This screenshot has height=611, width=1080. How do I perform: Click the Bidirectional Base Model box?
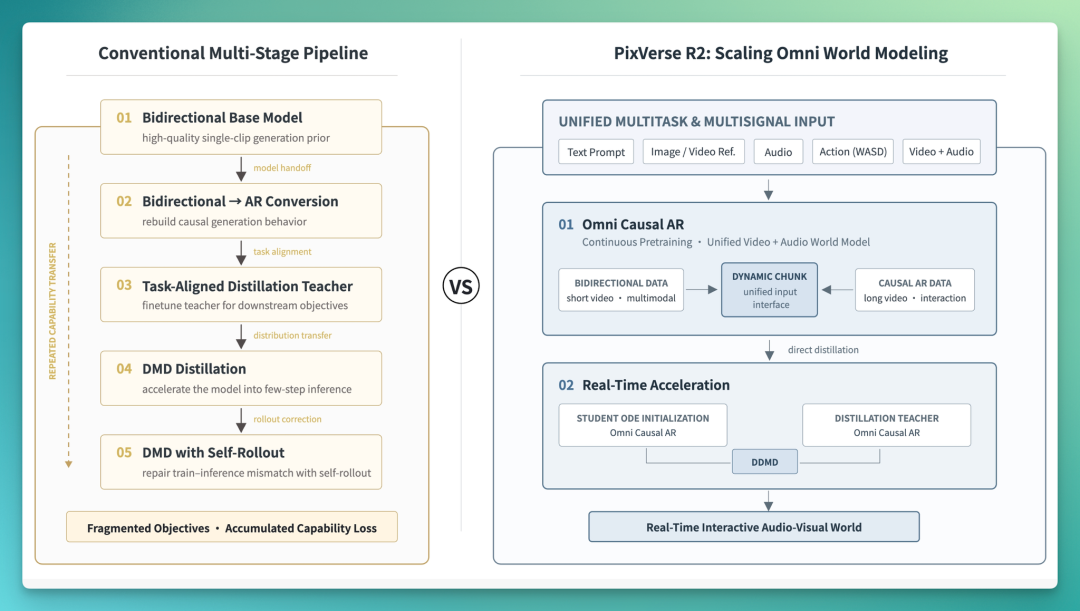[x=241, y=127]
